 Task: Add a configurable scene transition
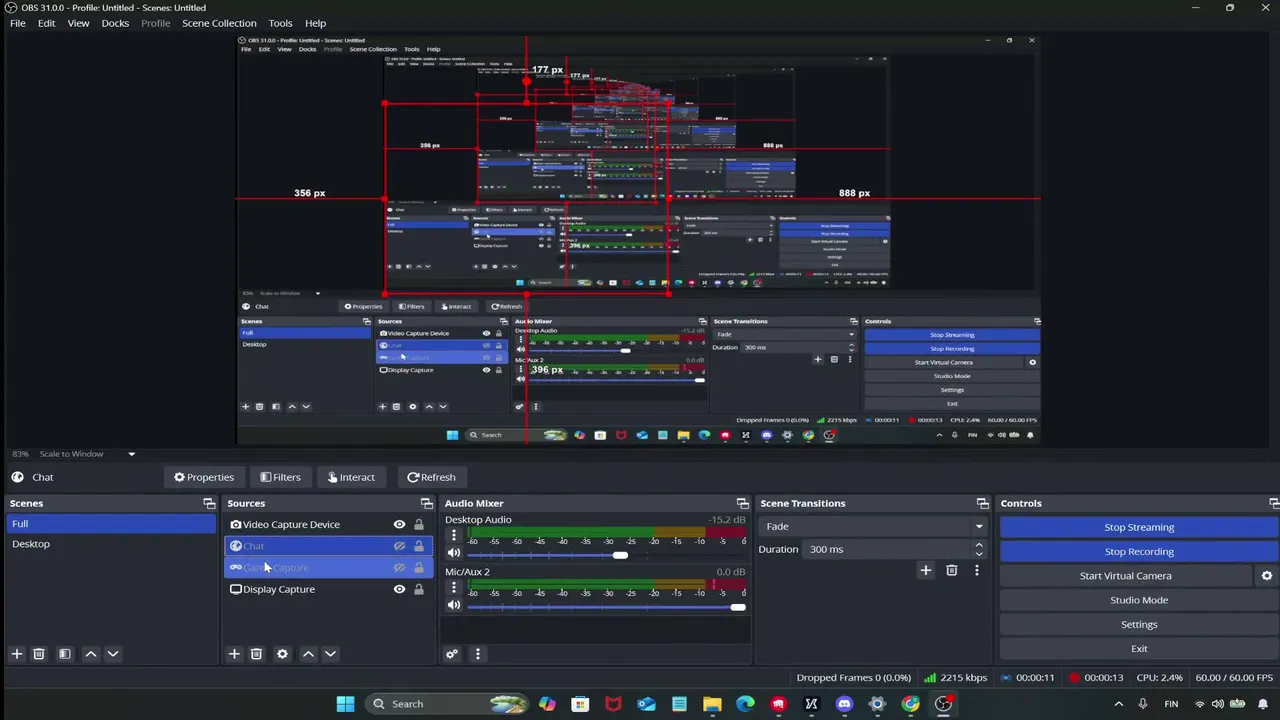click(x=926, y=570)
